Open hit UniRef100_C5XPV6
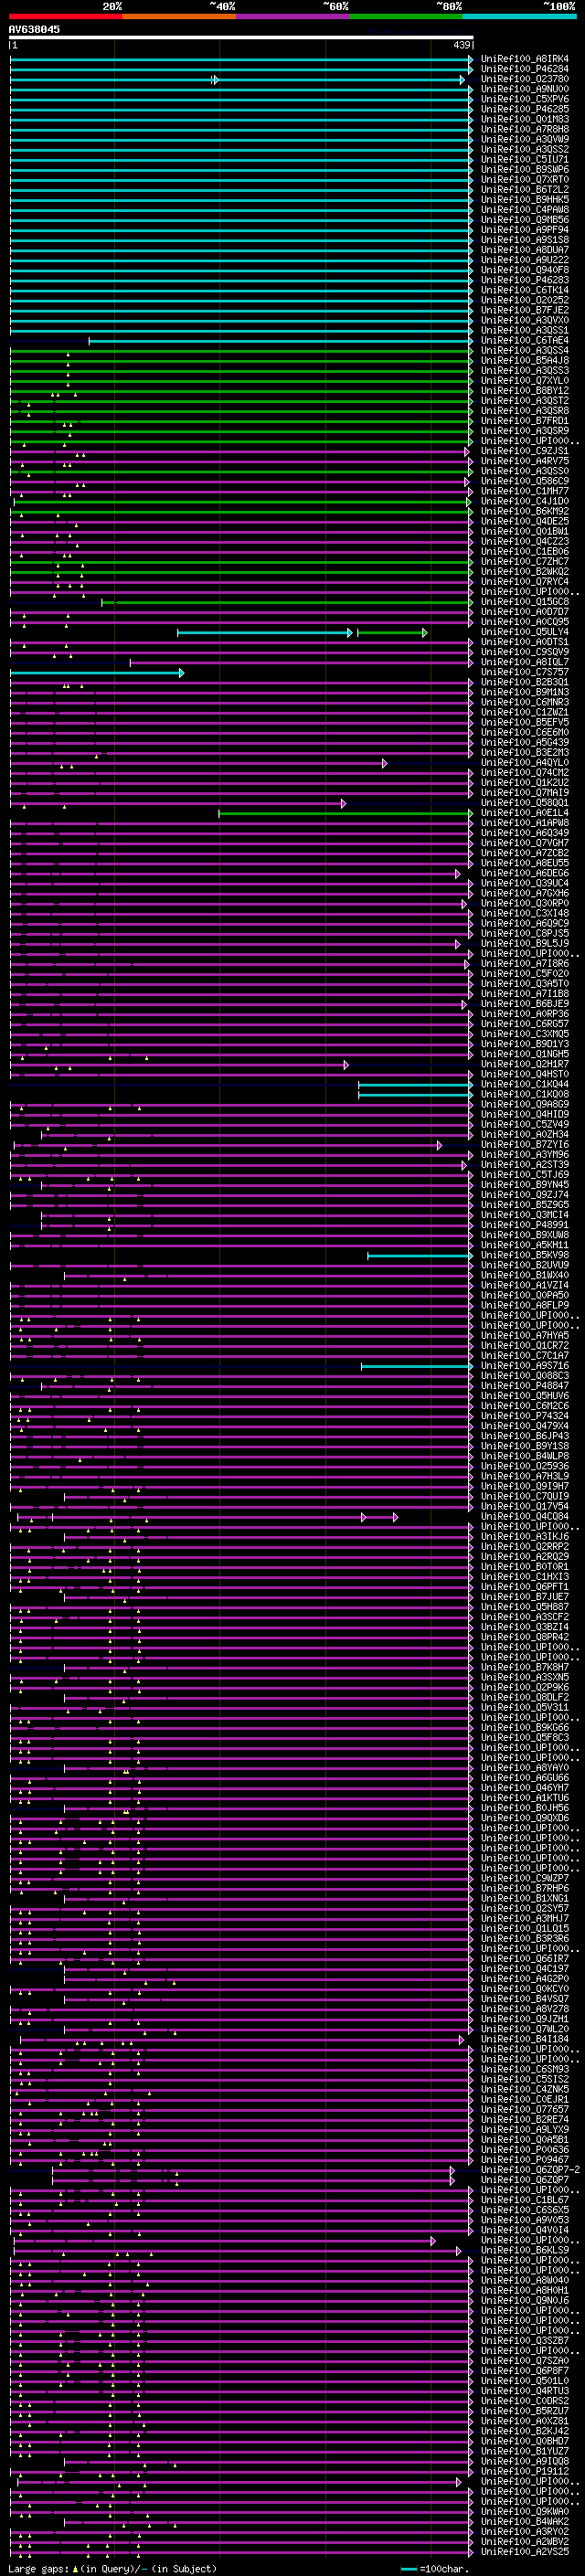 (524, 99)
